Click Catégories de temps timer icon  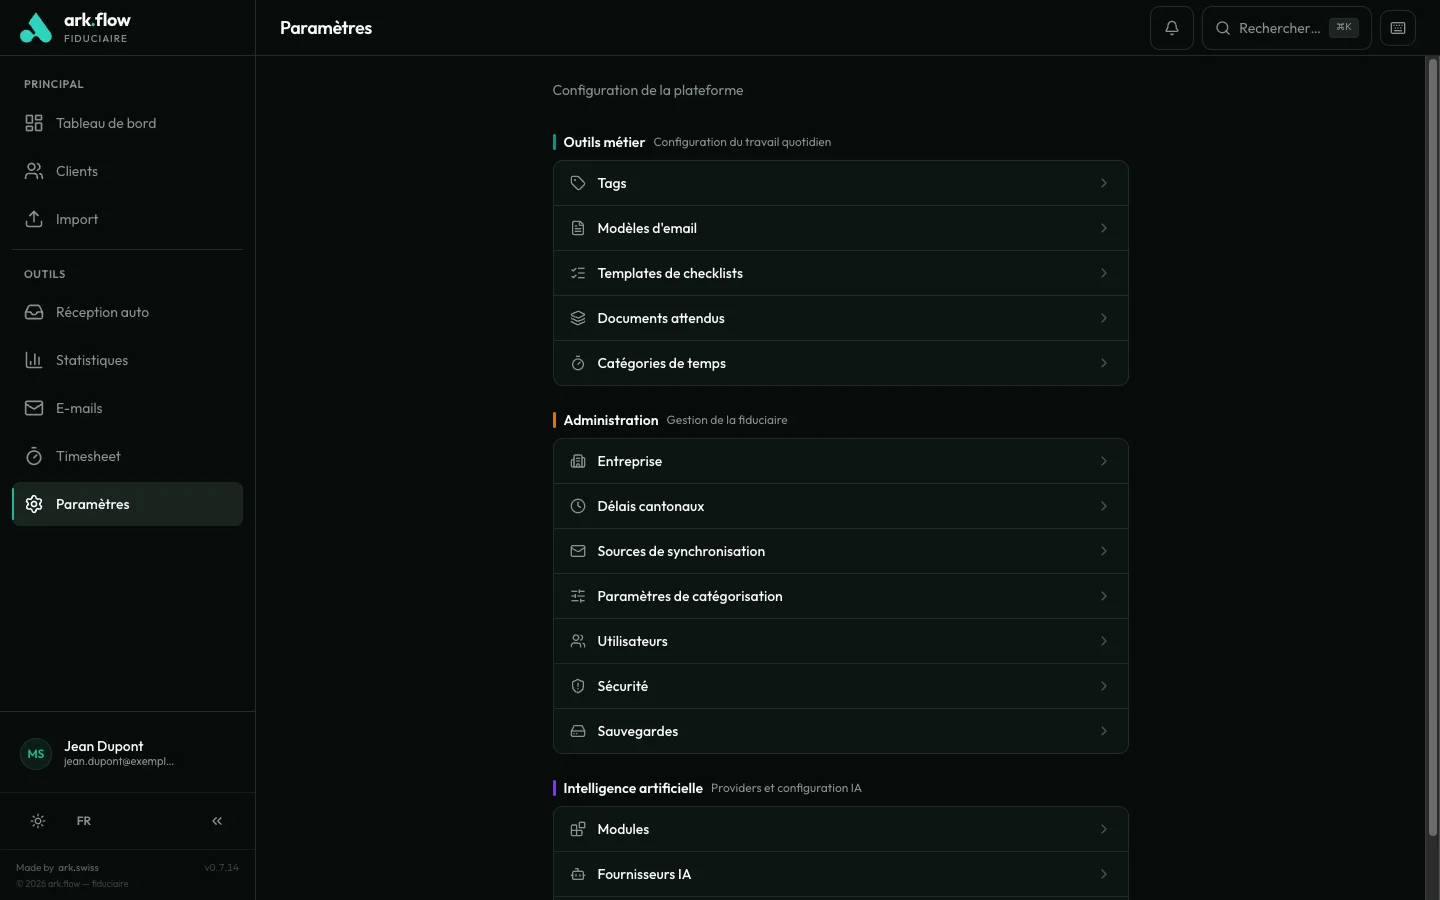point(578,363)
